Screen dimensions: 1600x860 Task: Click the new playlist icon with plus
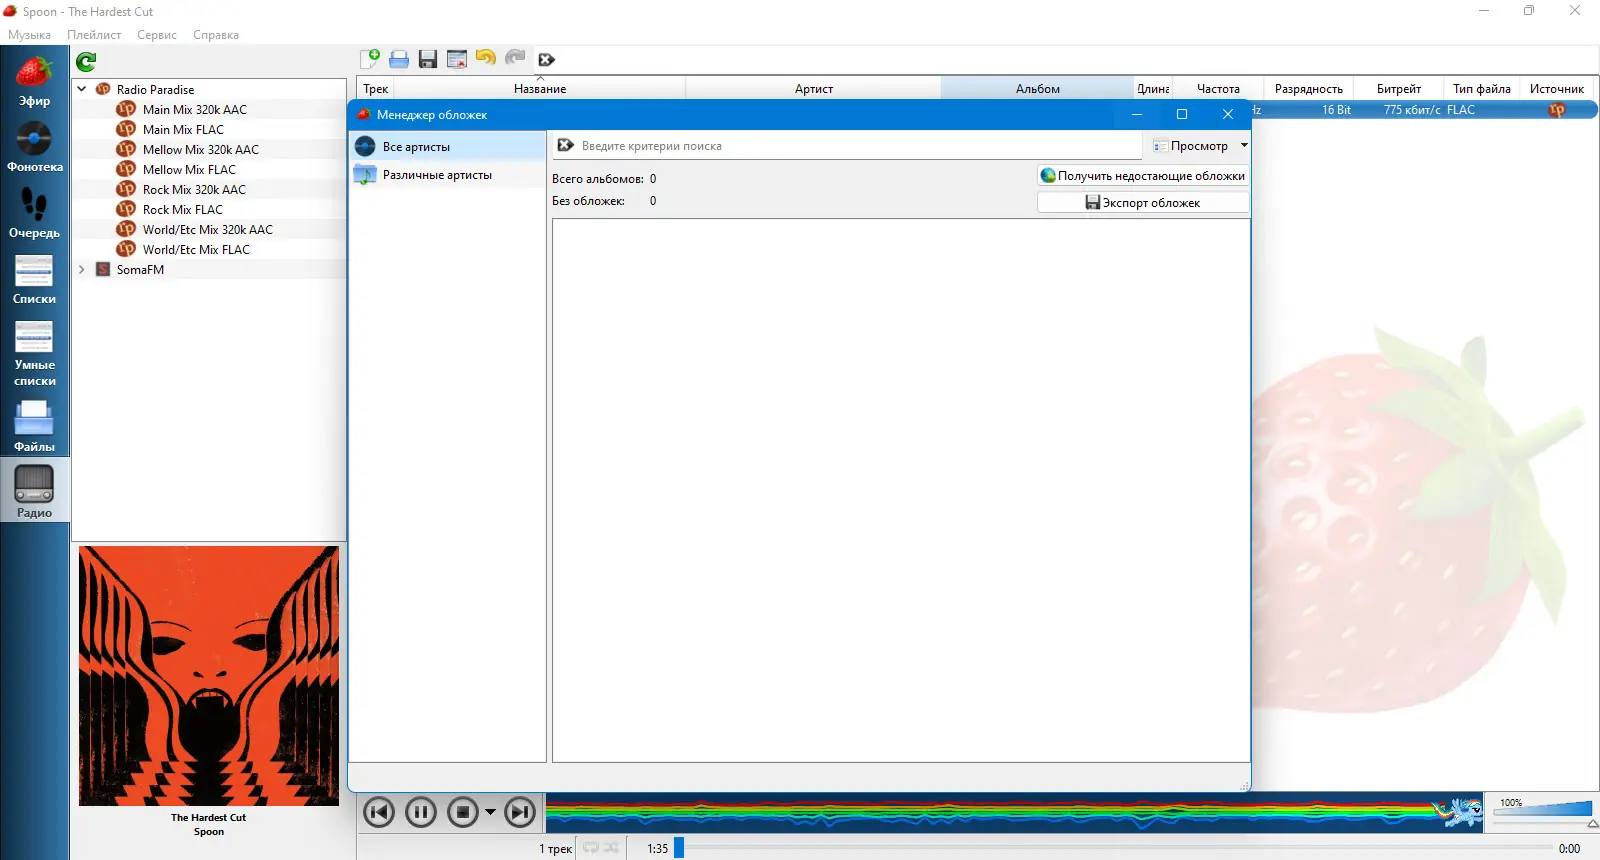click(x=370, y=59)
